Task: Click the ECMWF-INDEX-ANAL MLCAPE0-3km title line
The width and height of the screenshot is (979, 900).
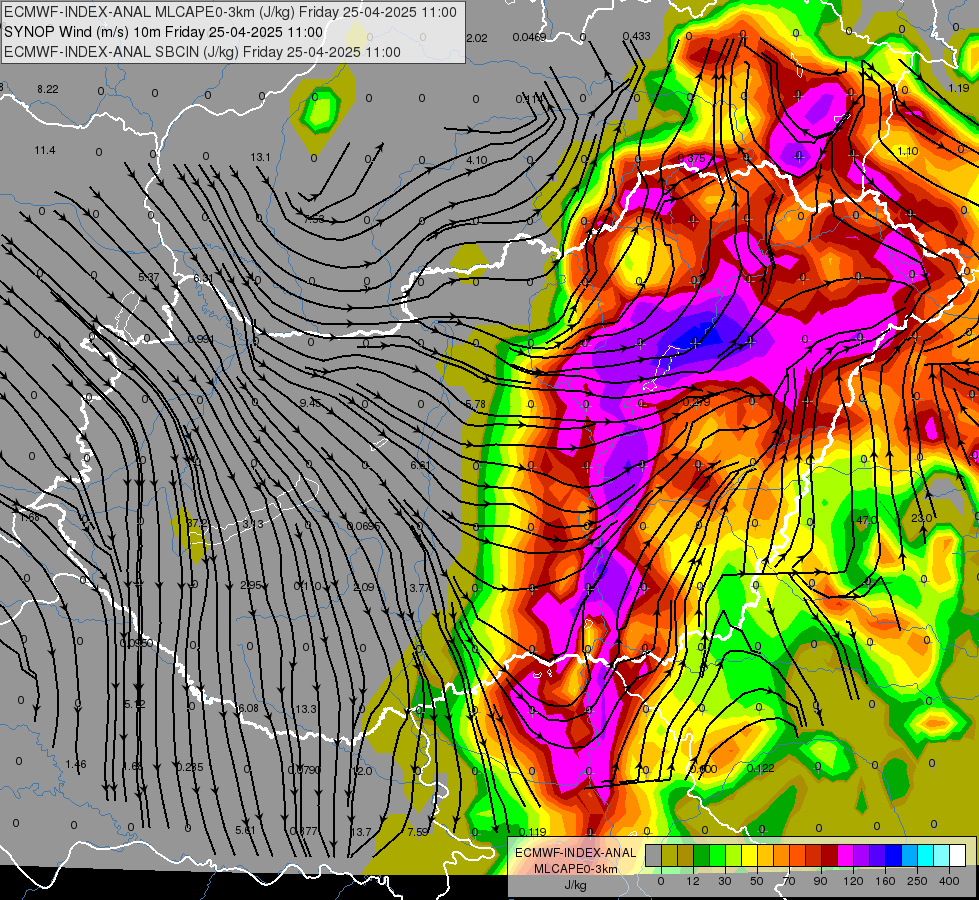Action: (x=230, y=12)
